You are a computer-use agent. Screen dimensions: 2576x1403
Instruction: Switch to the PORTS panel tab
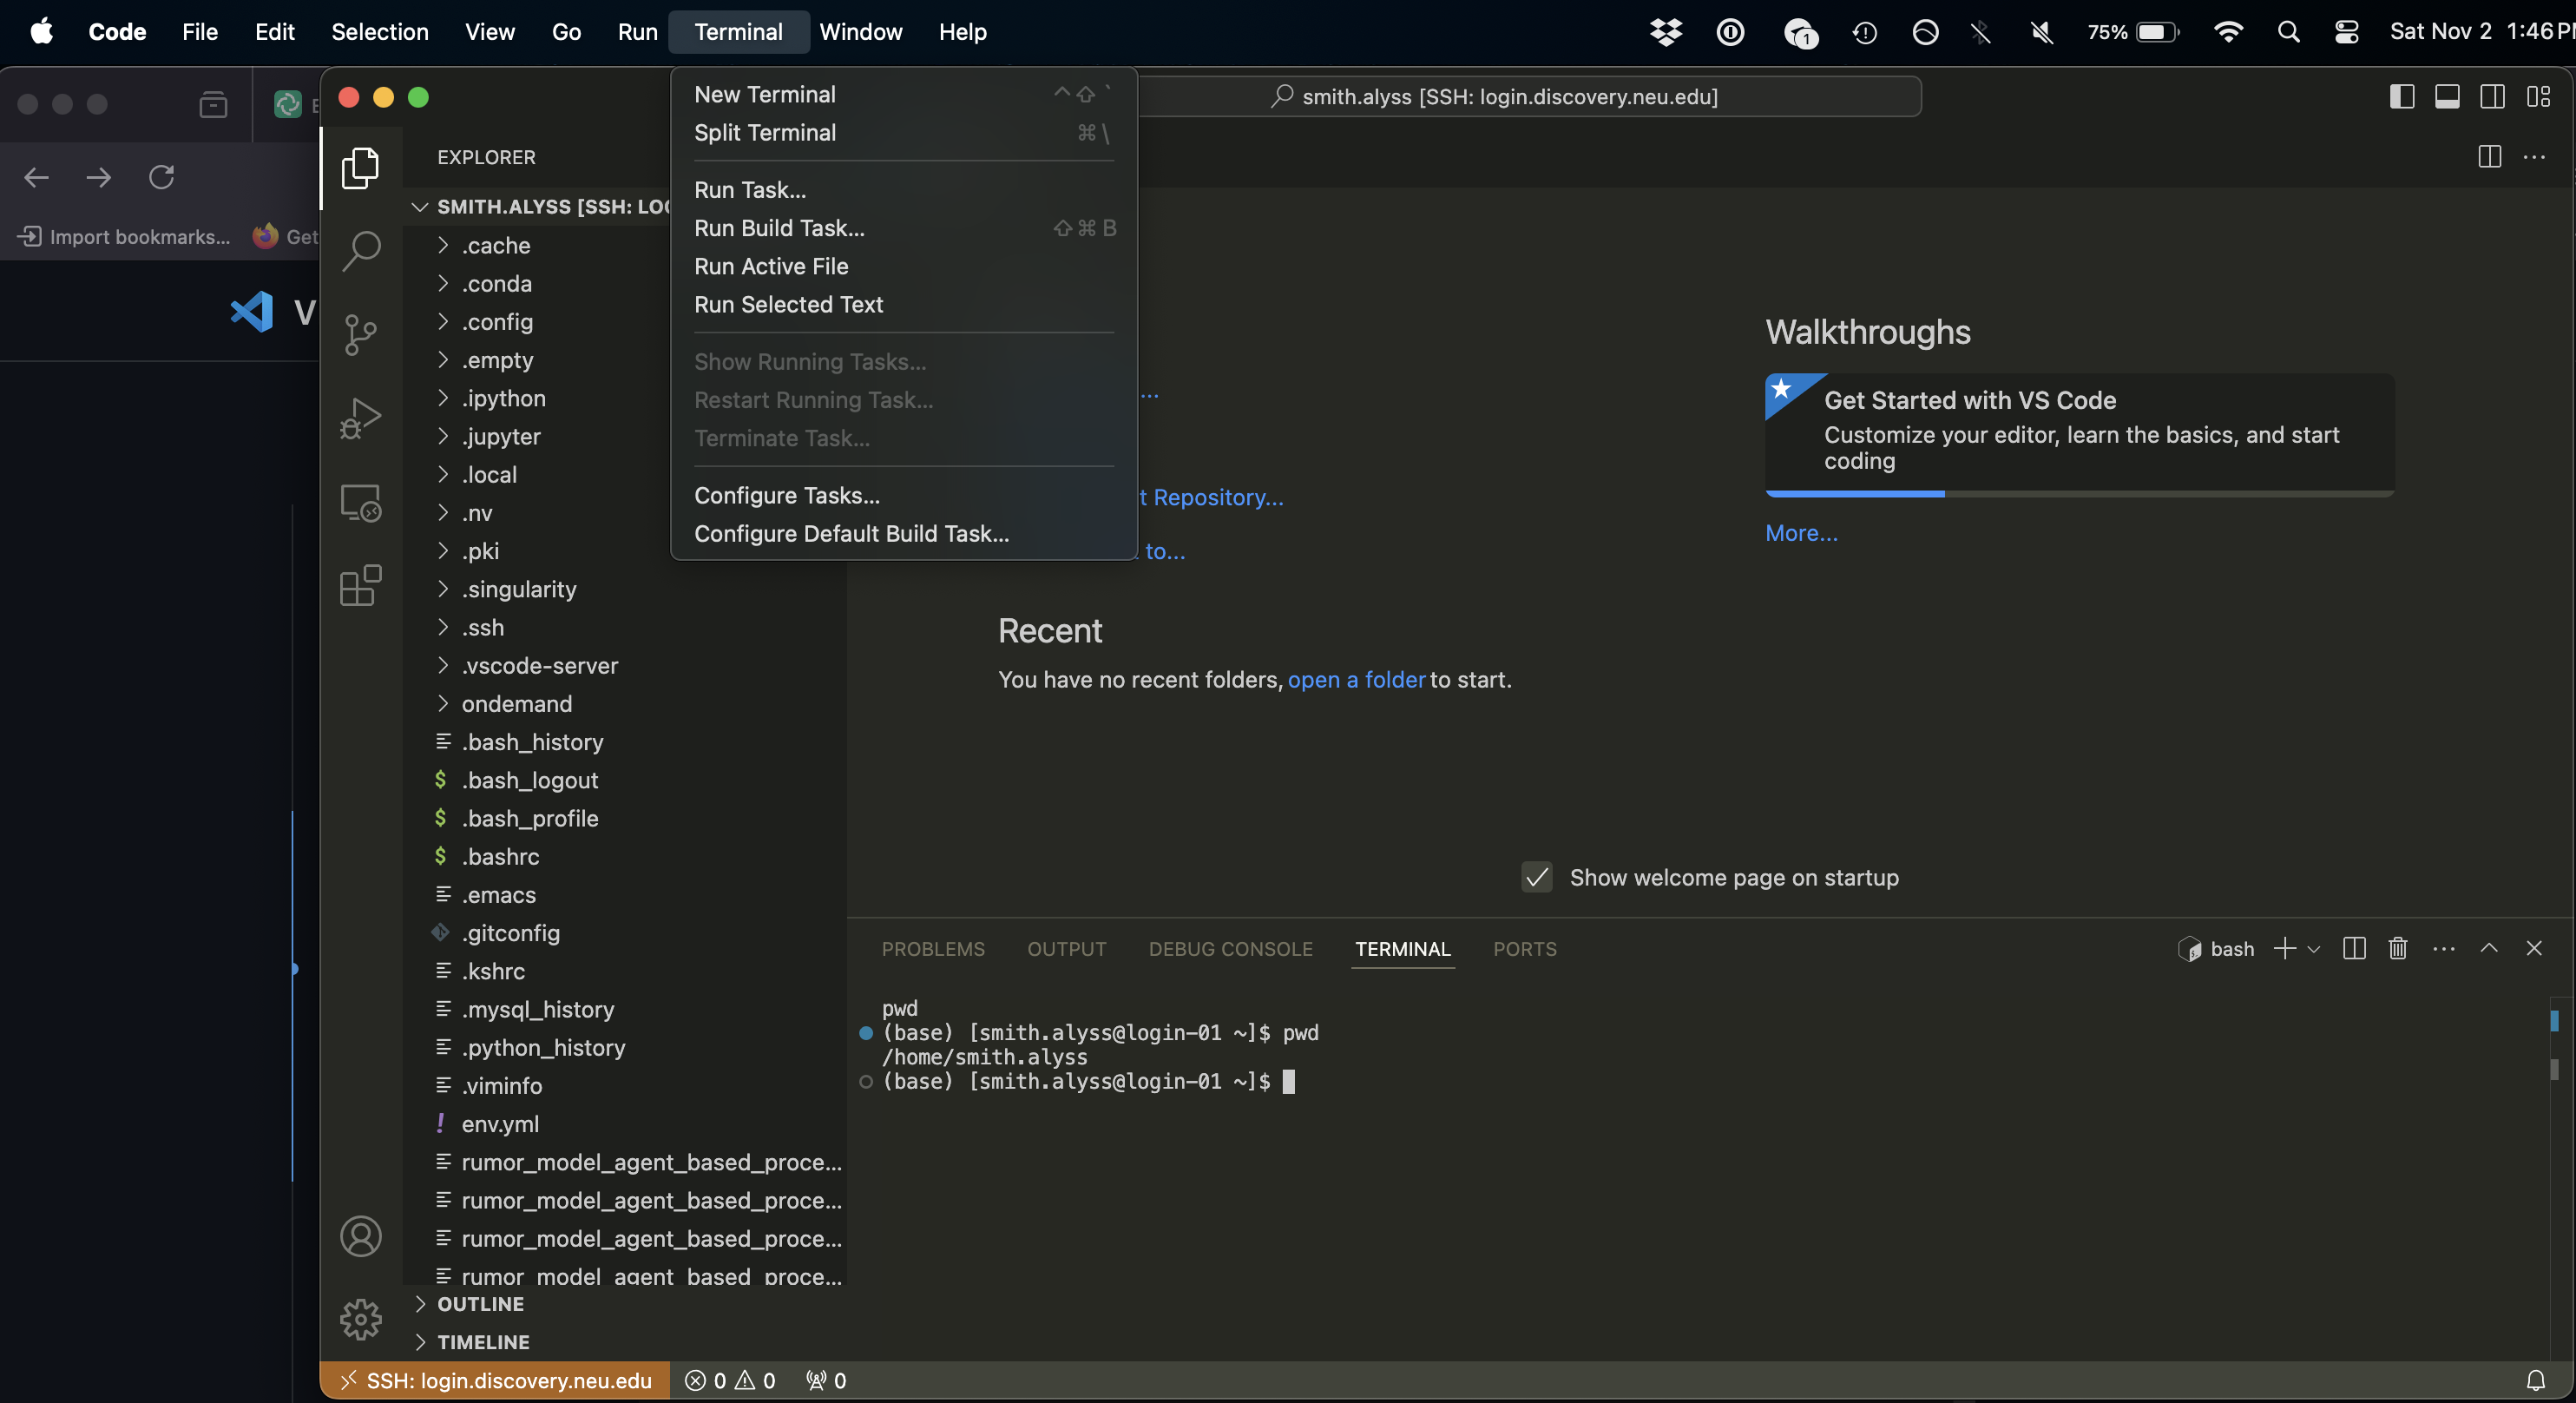click(1524, 948)
